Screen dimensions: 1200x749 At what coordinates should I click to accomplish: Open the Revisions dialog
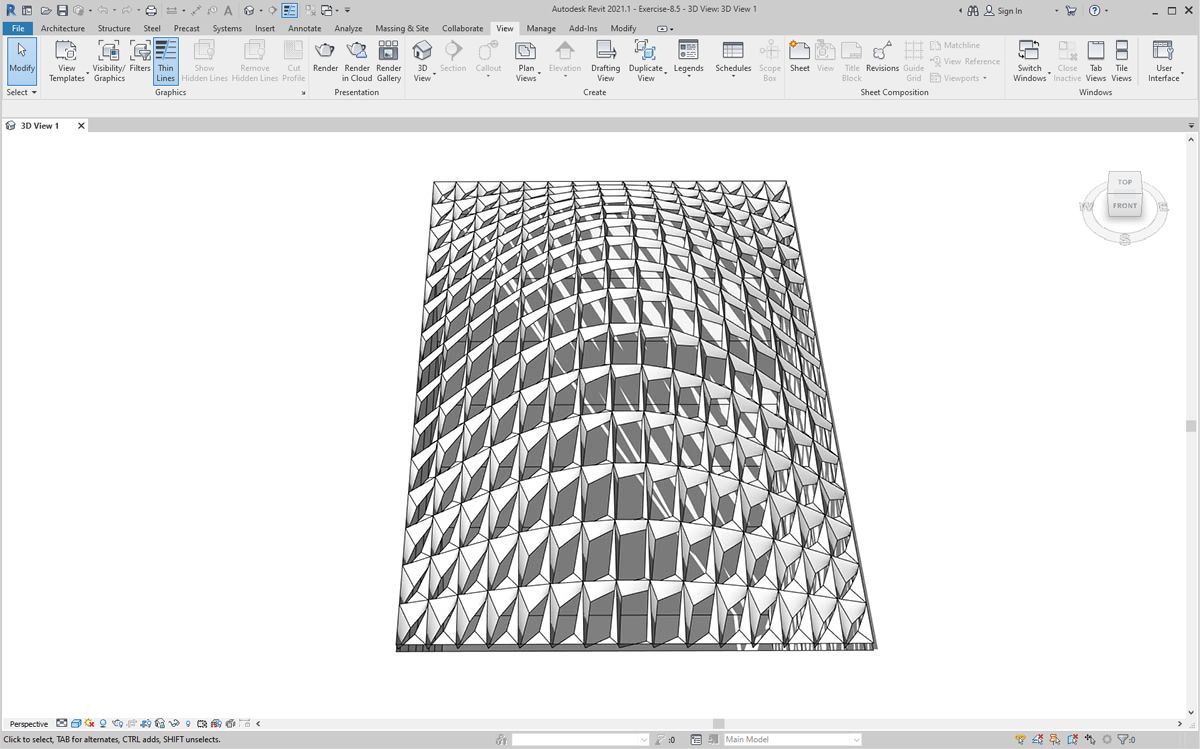882,59
